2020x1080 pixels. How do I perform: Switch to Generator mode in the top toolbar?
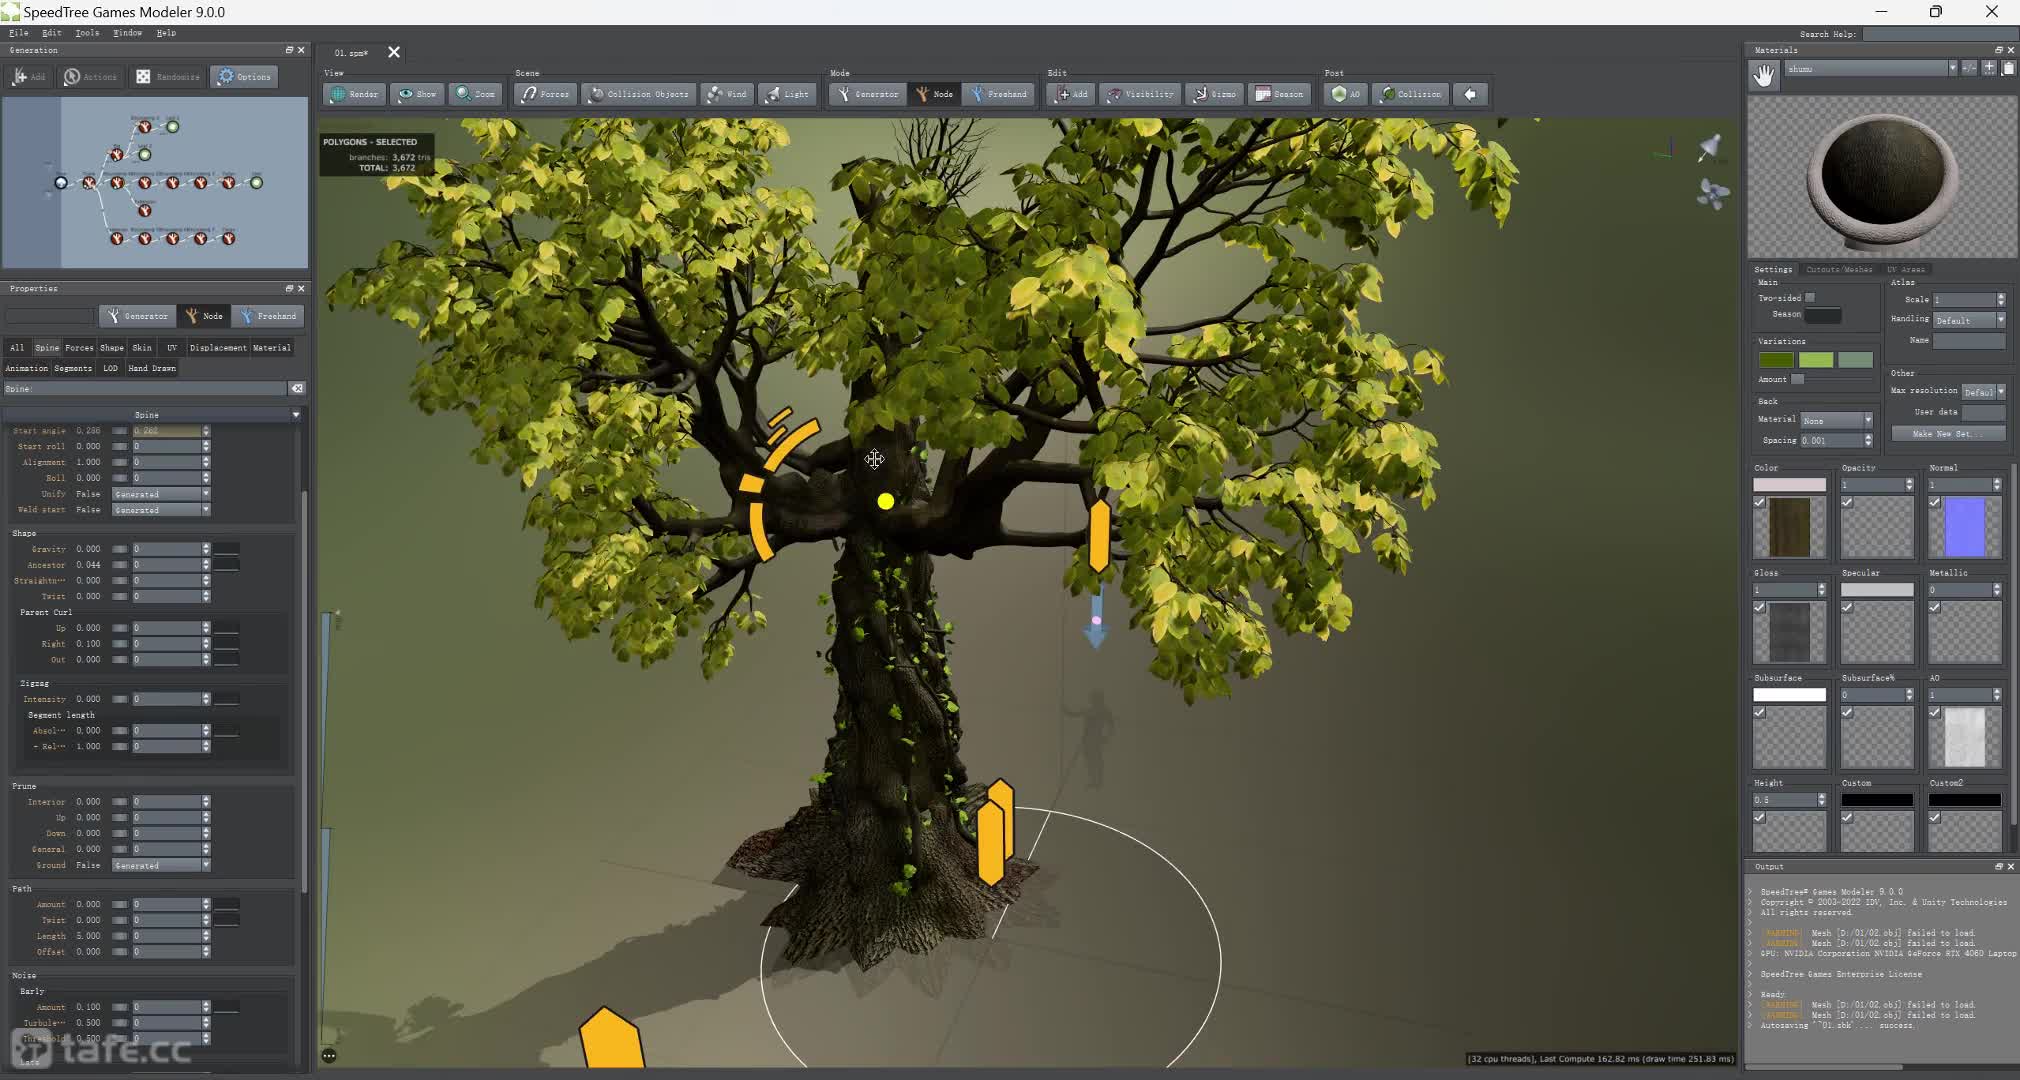867,94
